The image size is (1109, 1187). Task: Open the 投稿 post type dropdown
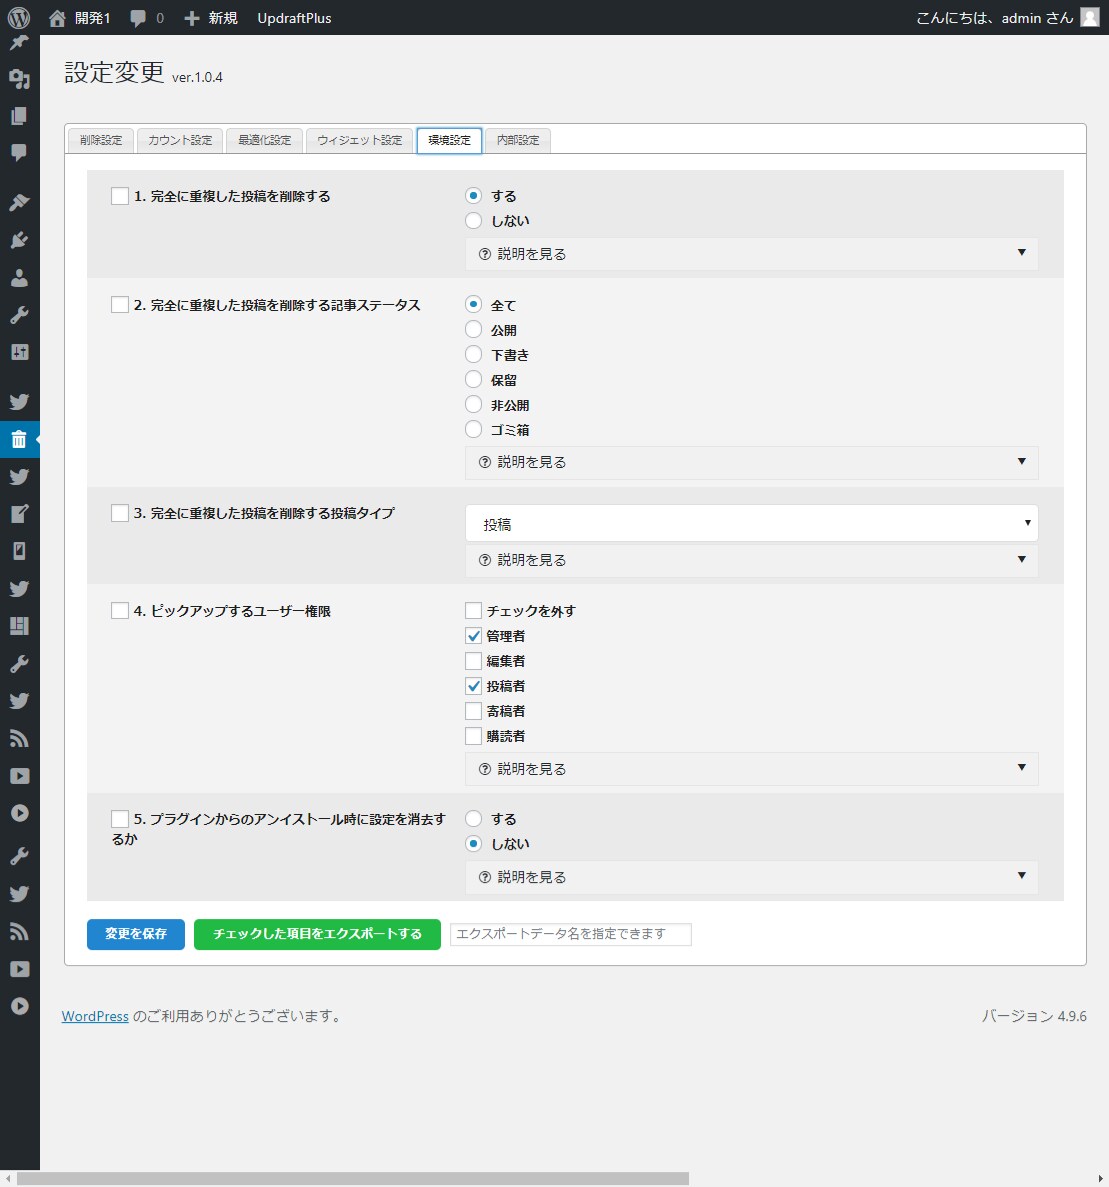point(752,523)
